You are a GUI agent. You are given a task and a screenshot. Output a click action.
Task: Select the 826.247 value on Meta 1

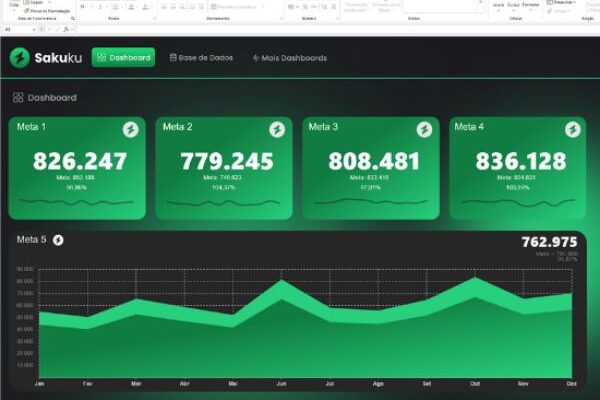[x=80, y=161]
